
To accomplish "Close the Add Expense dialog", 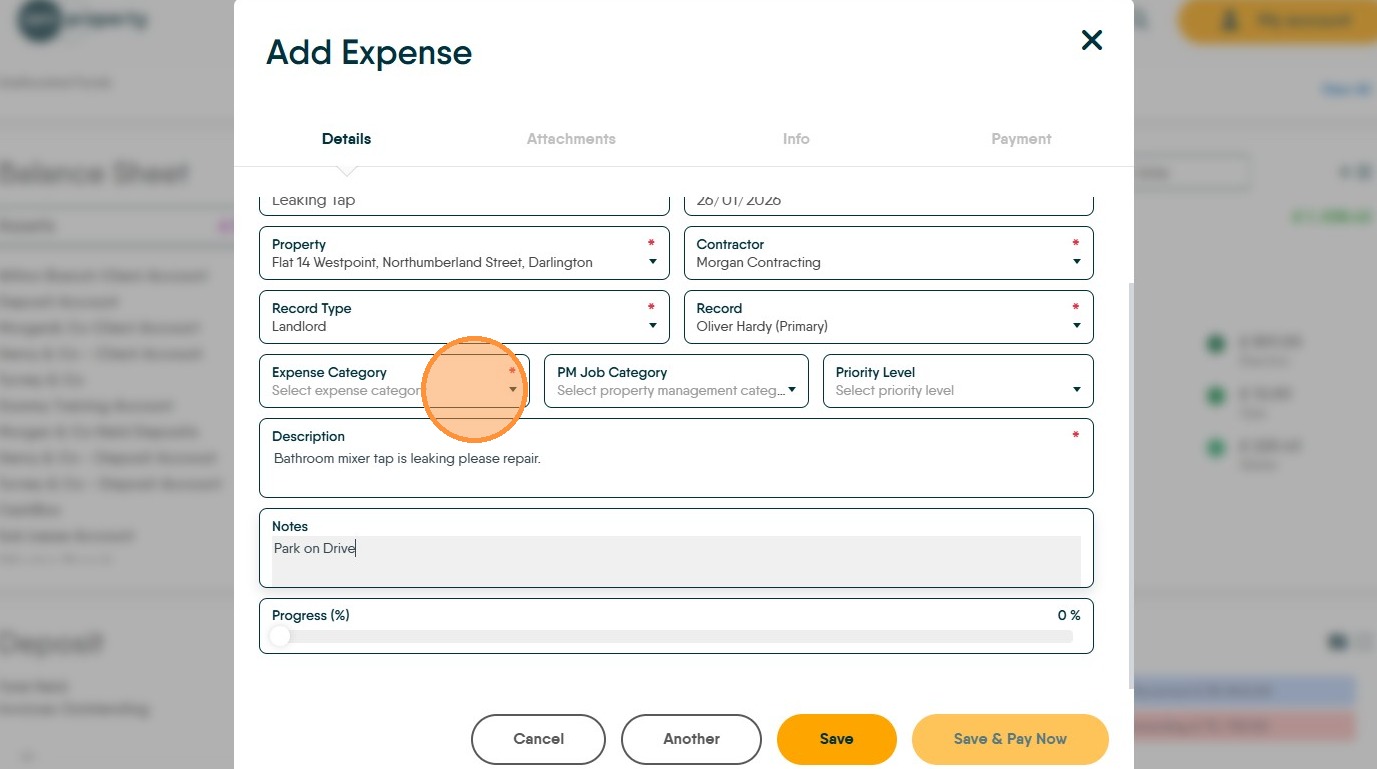I will [1091, 40].
